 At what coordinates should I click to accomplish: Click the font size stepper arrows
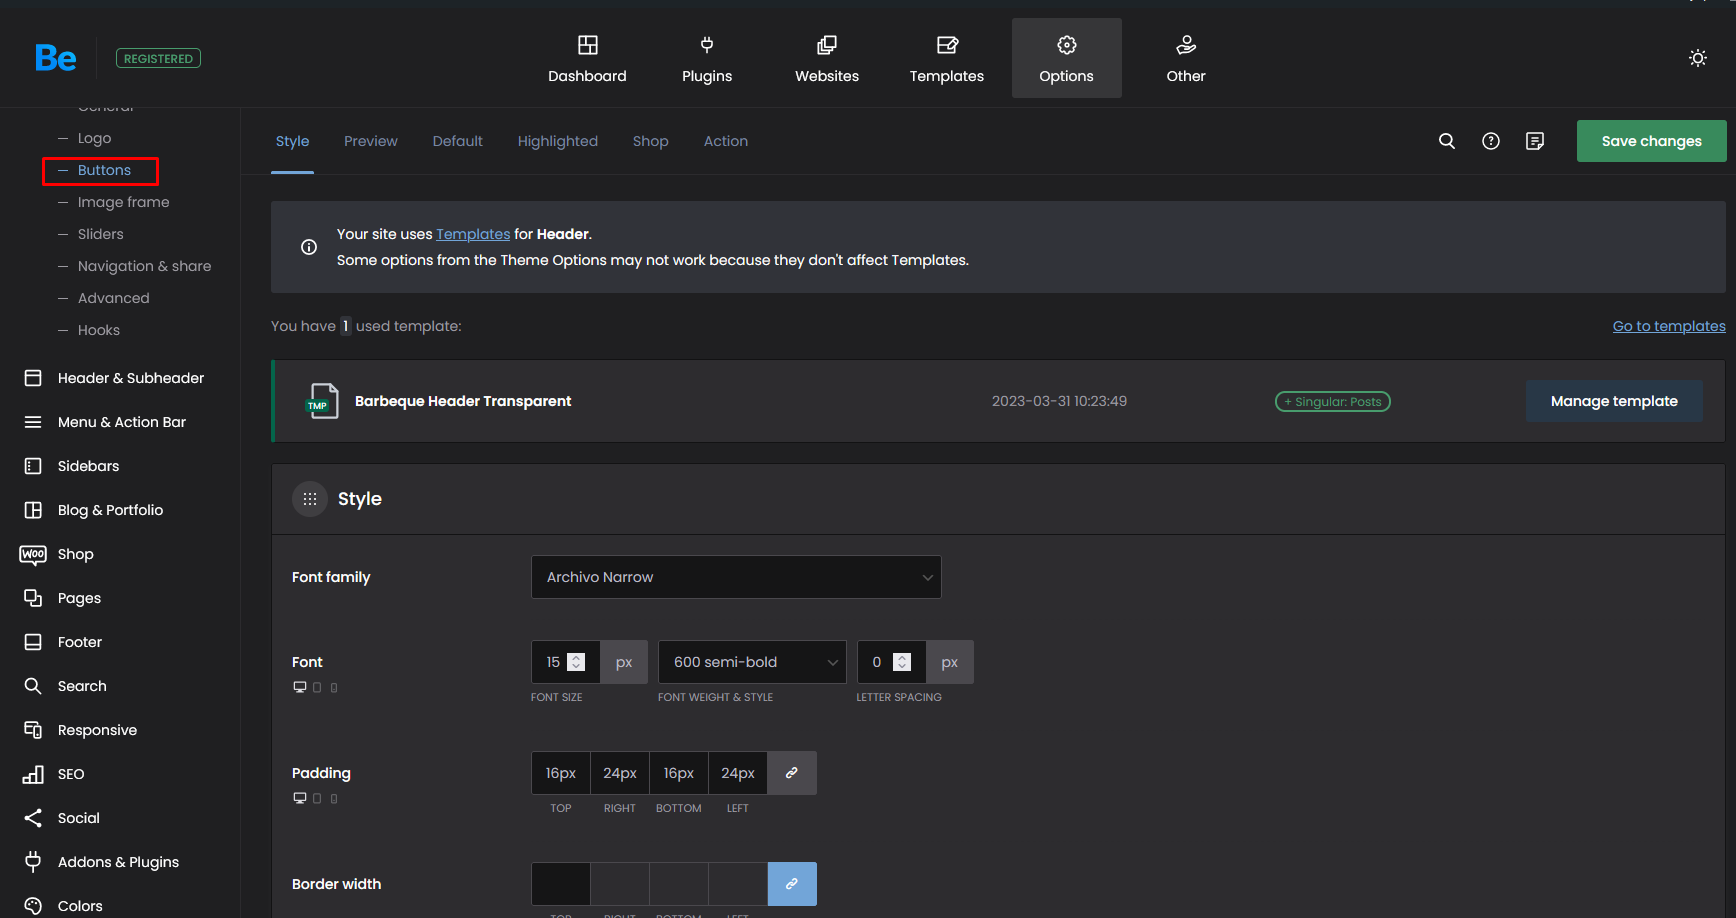[576, 662]
